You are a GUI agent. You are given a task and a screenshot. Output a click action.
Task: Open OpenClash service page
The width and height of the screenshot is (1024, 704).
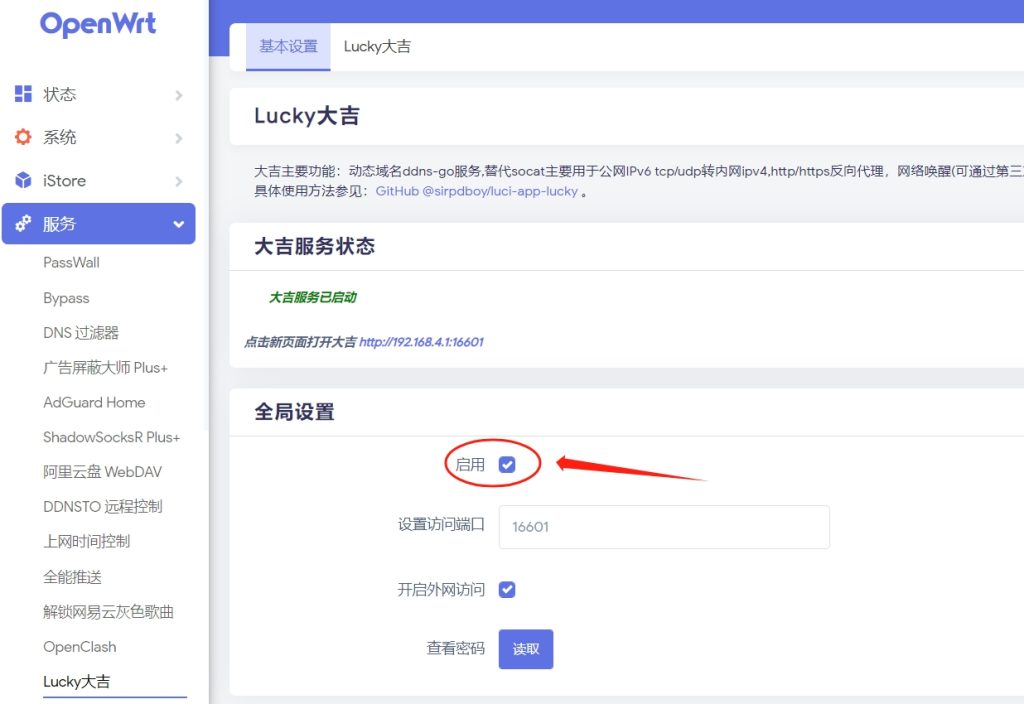(x=80, y=647)
